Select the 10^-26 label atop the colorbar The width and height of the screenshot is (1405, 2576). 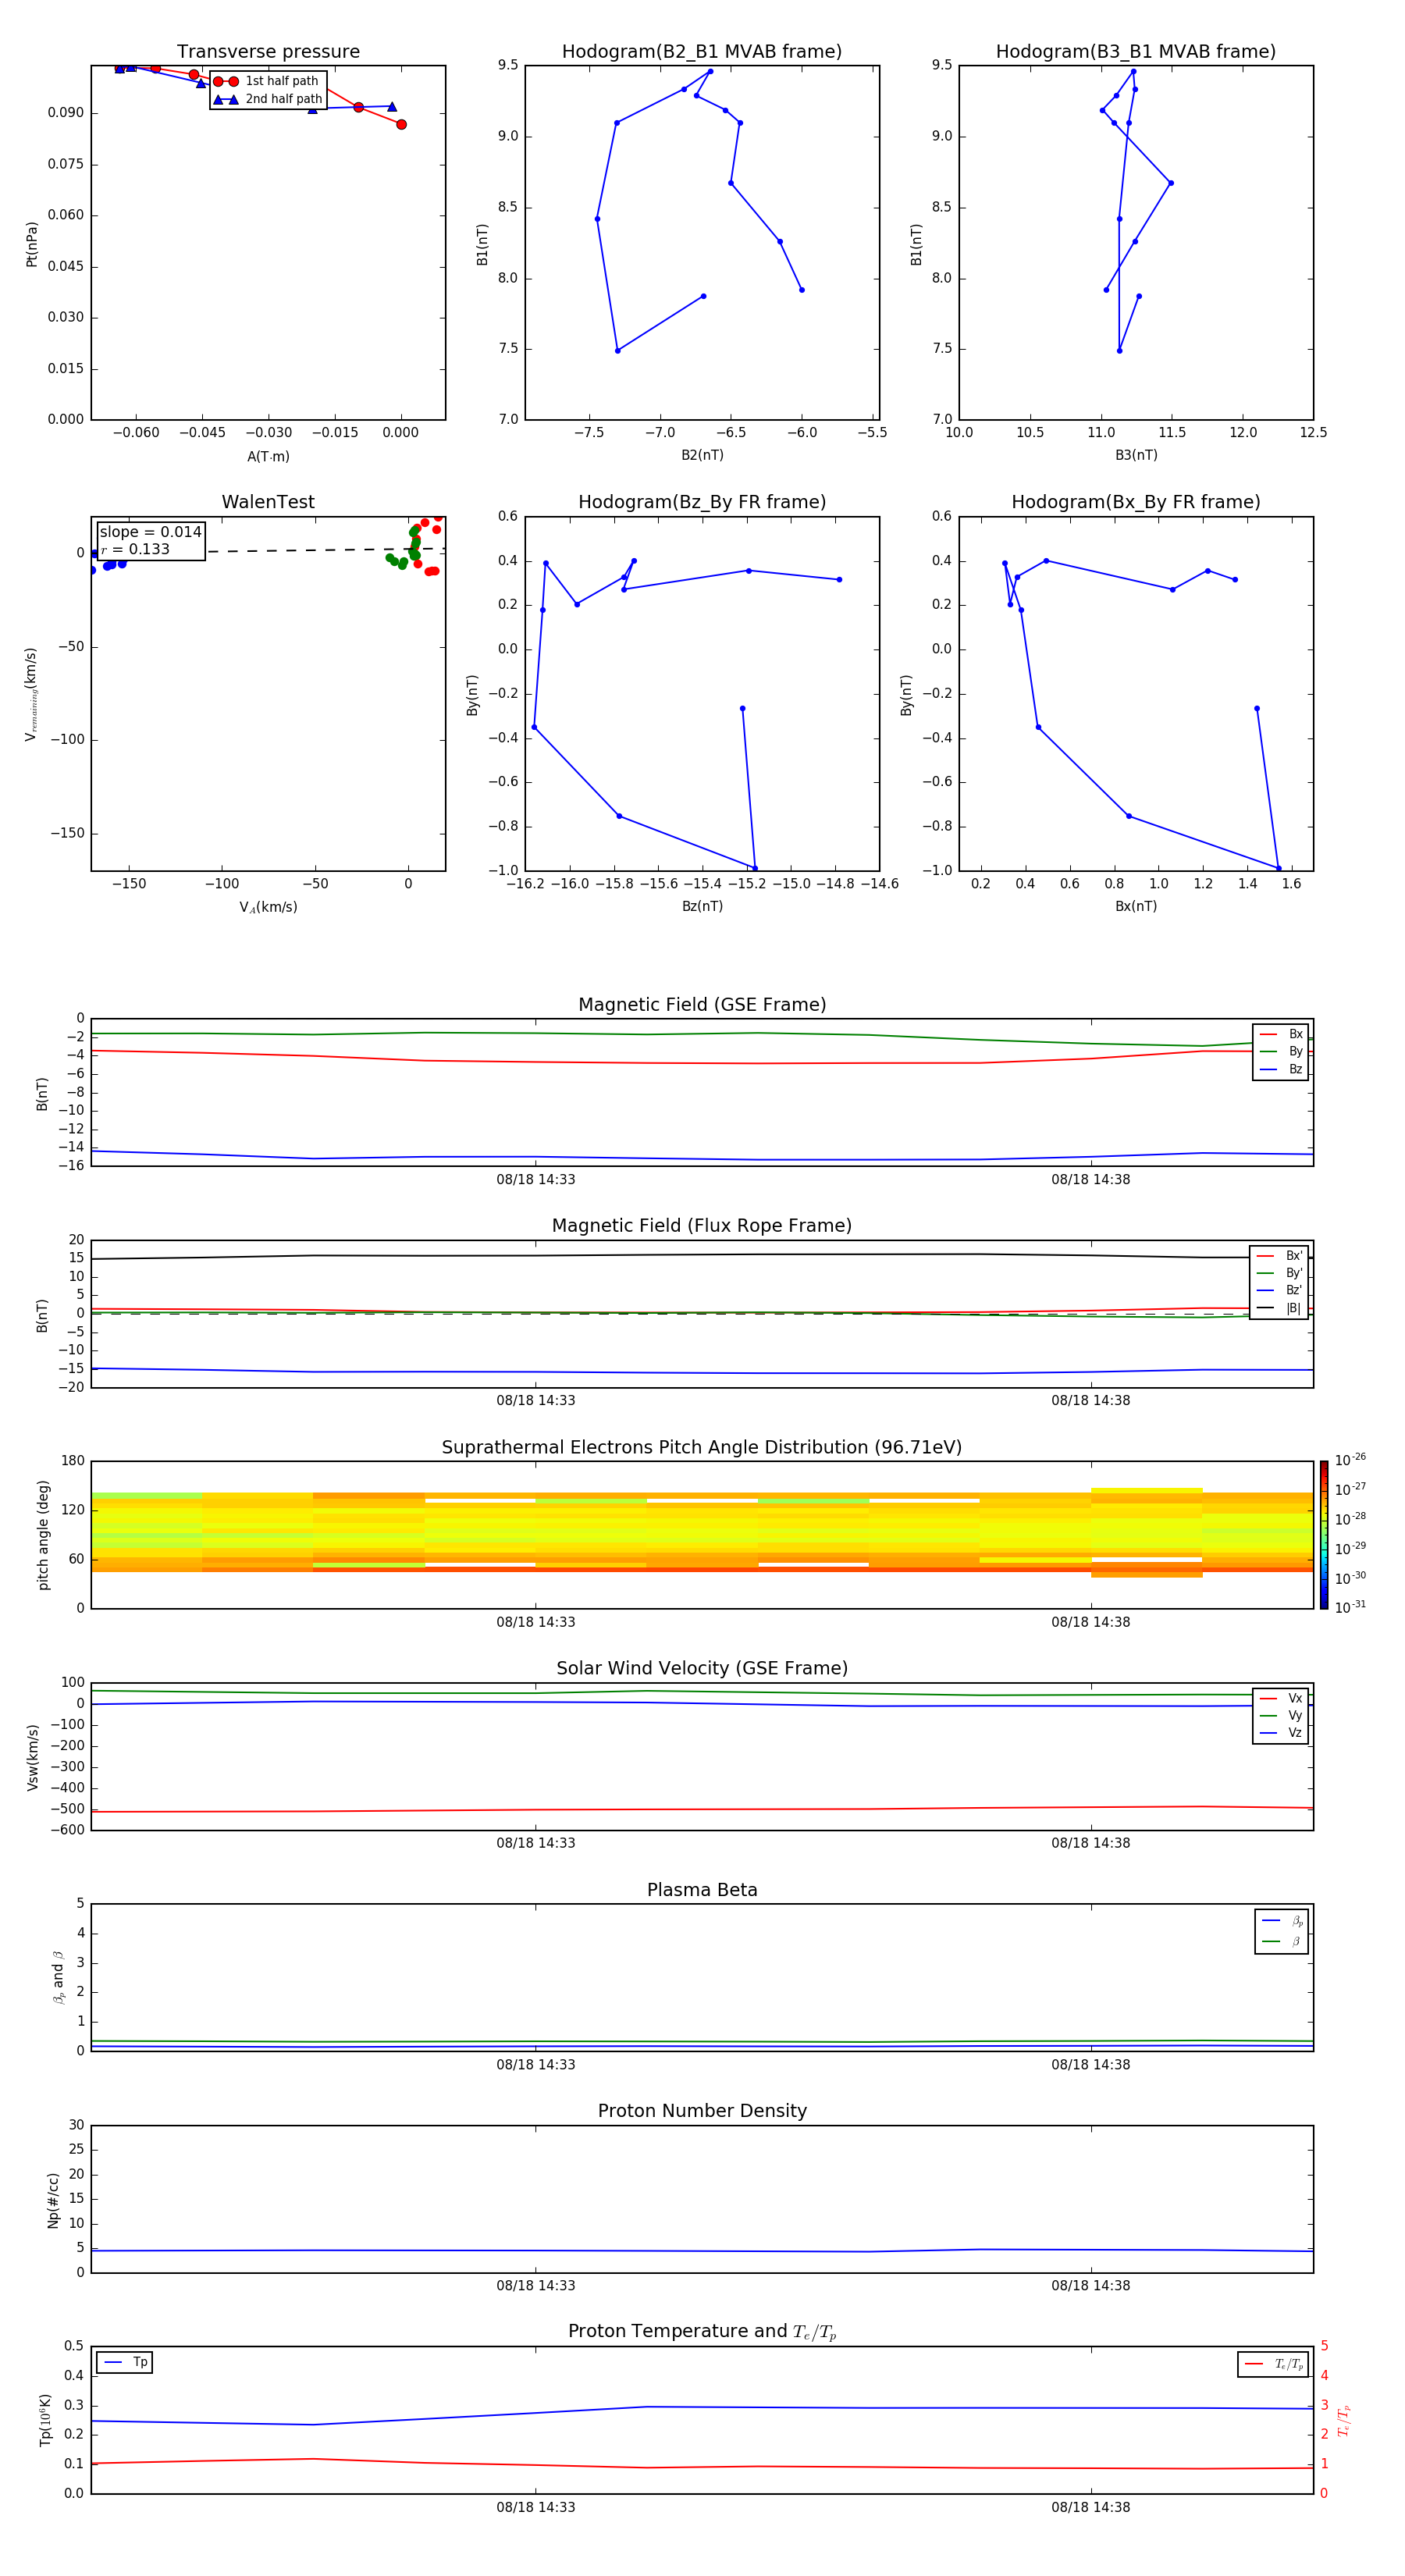click(x=1350, y=1460)
